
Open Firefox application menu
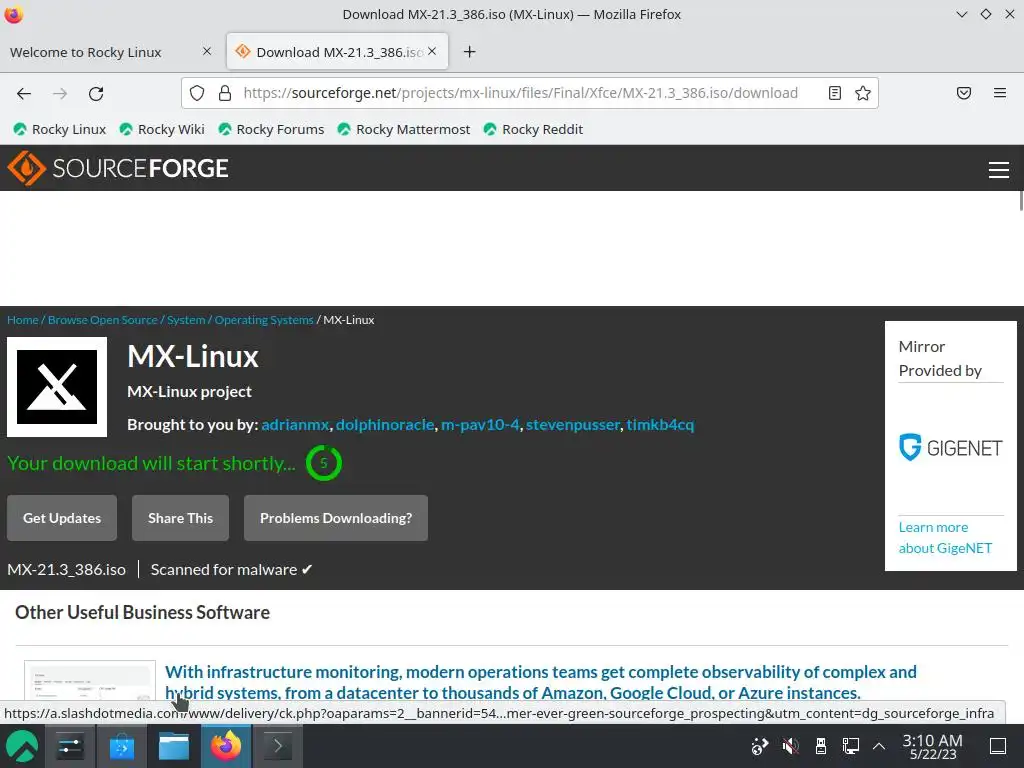click(x=999, y=93)
